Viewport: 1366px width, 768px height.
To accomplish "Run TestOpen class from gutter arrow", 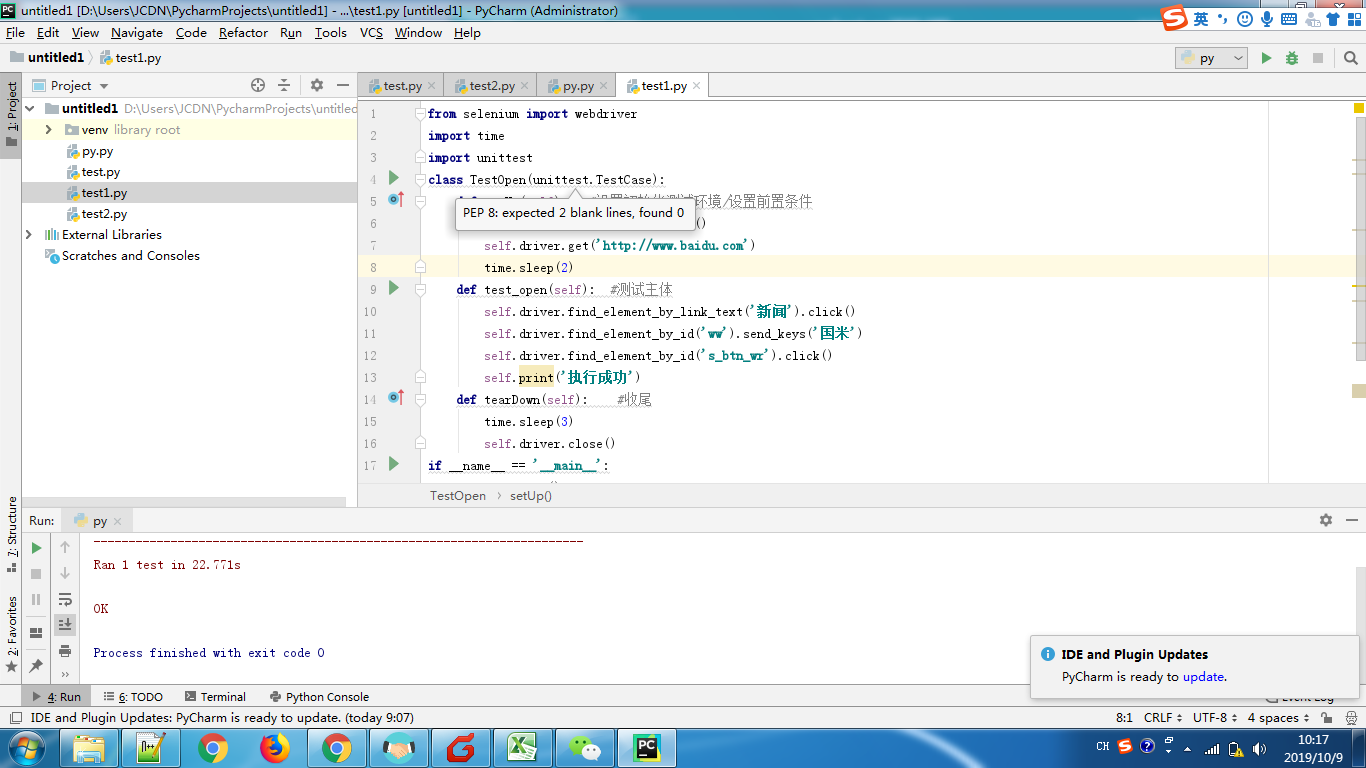I will pyautogui.click(x=394, y=178).
